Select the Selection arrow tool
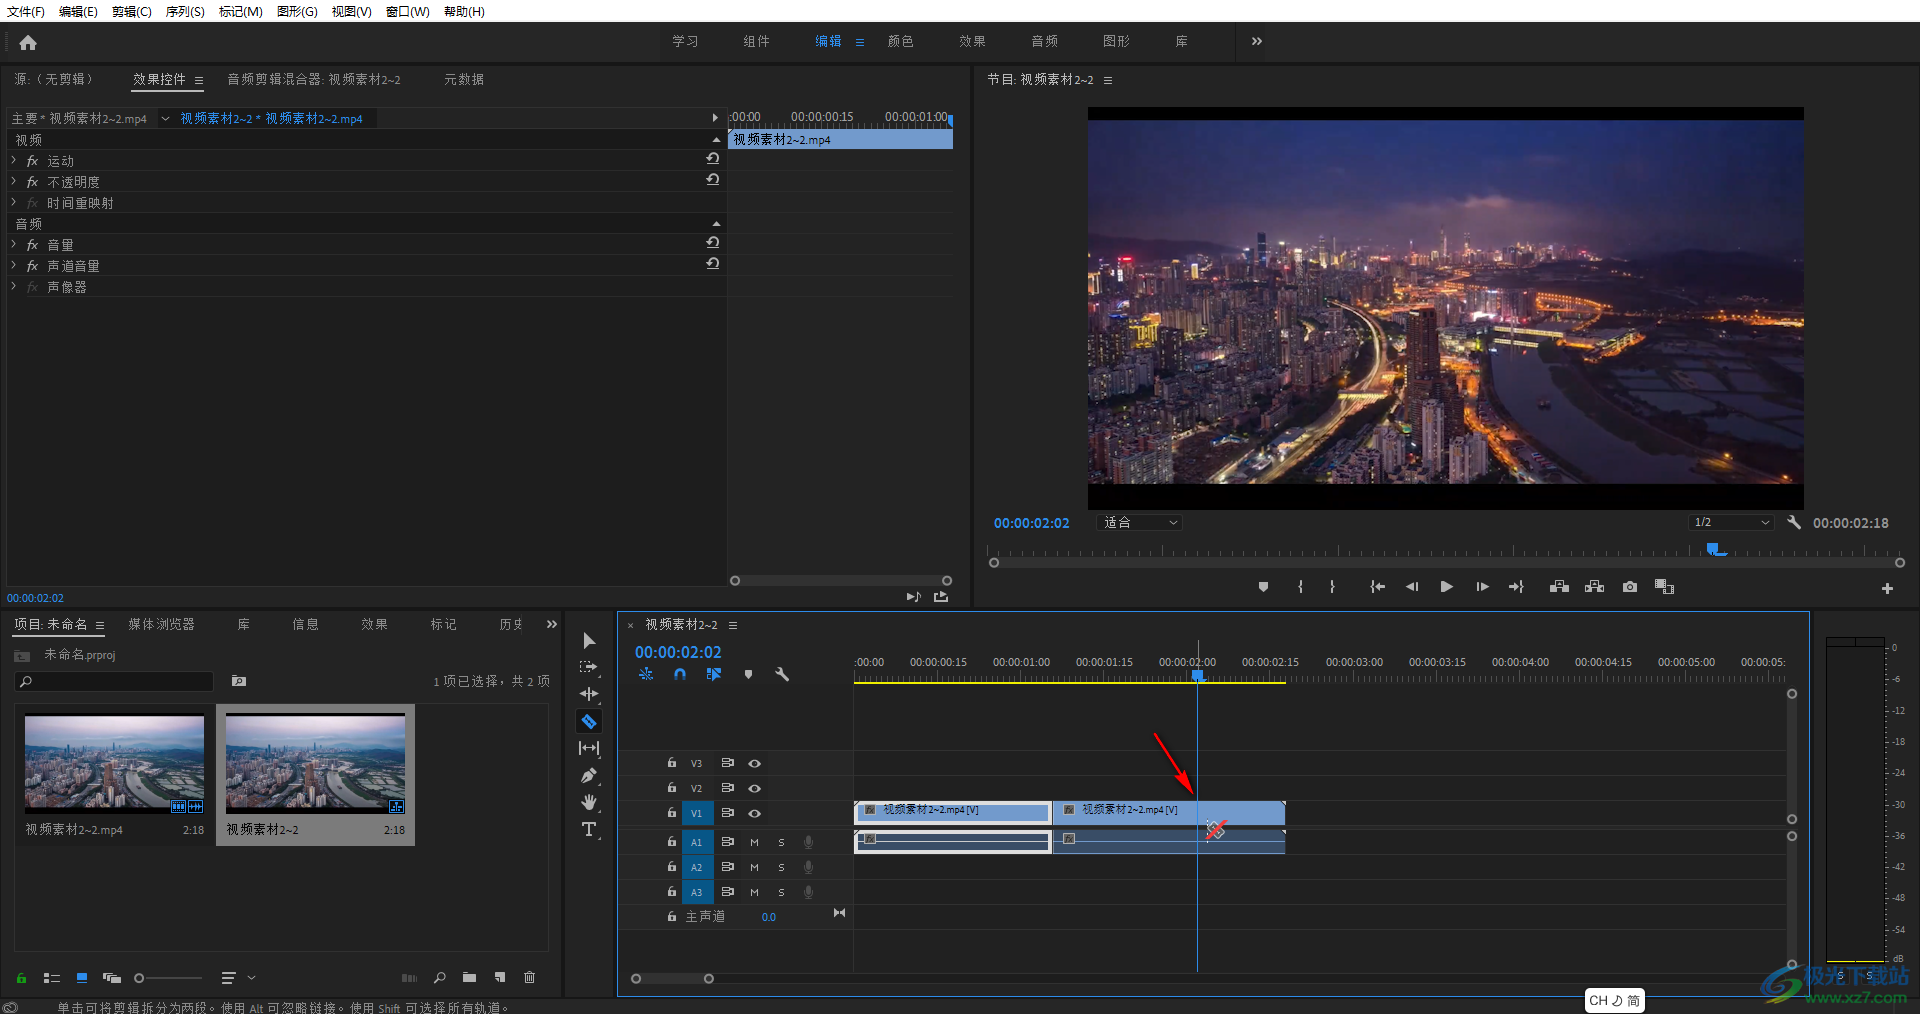This screenshot has width=1920, height=1014. pyautogui.click(x=589, y=640)
